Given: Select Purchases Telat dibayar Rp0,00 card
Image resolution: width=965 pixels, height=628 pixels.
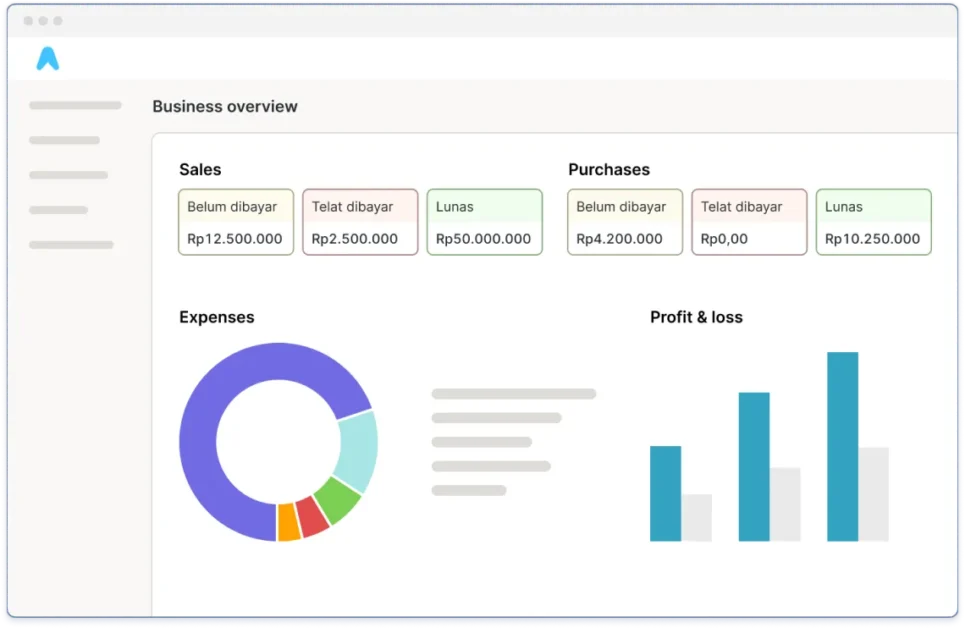Looking at the screenshot, I should click(x=749, y=222).
